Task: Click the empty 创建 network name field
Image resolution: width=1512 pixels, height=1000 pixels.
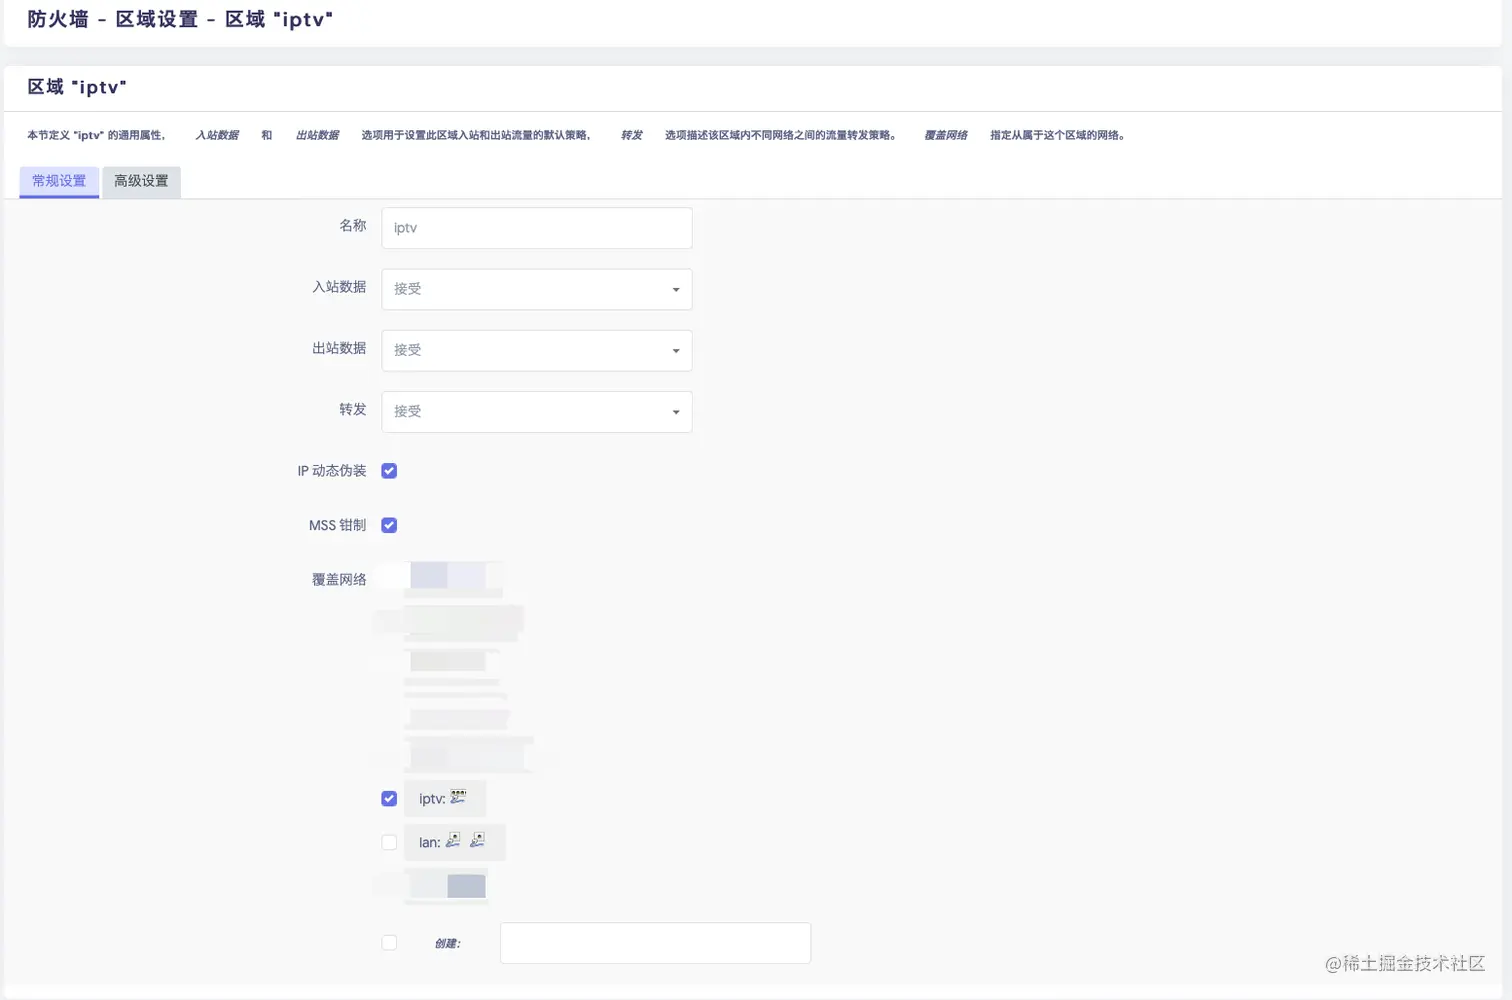Action: 655,943
